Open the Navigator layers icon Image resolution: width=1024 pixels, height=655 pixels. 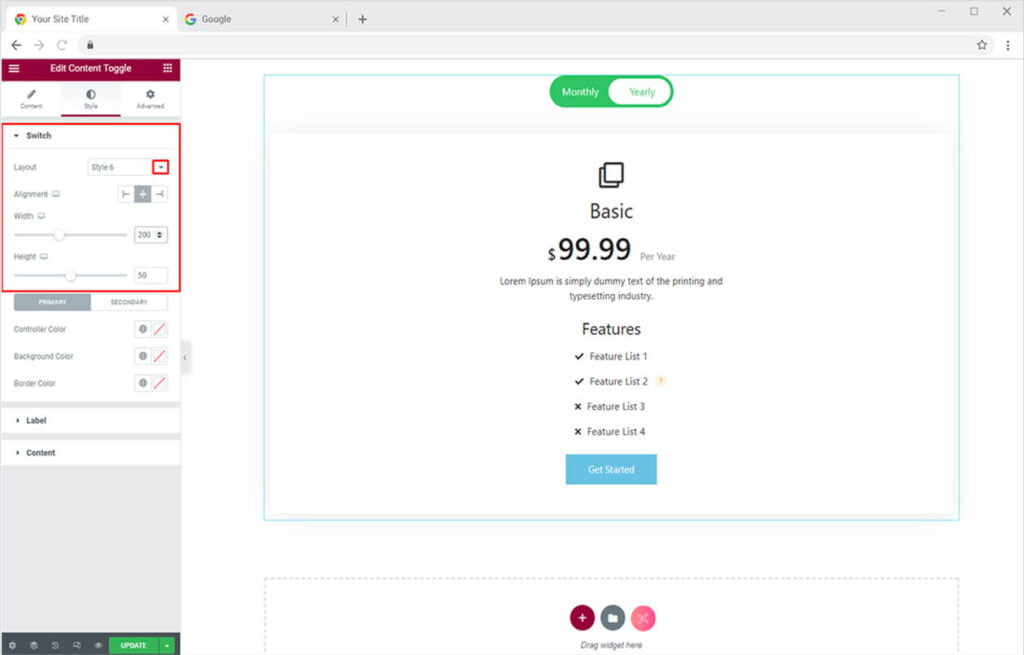click(33, 645)
